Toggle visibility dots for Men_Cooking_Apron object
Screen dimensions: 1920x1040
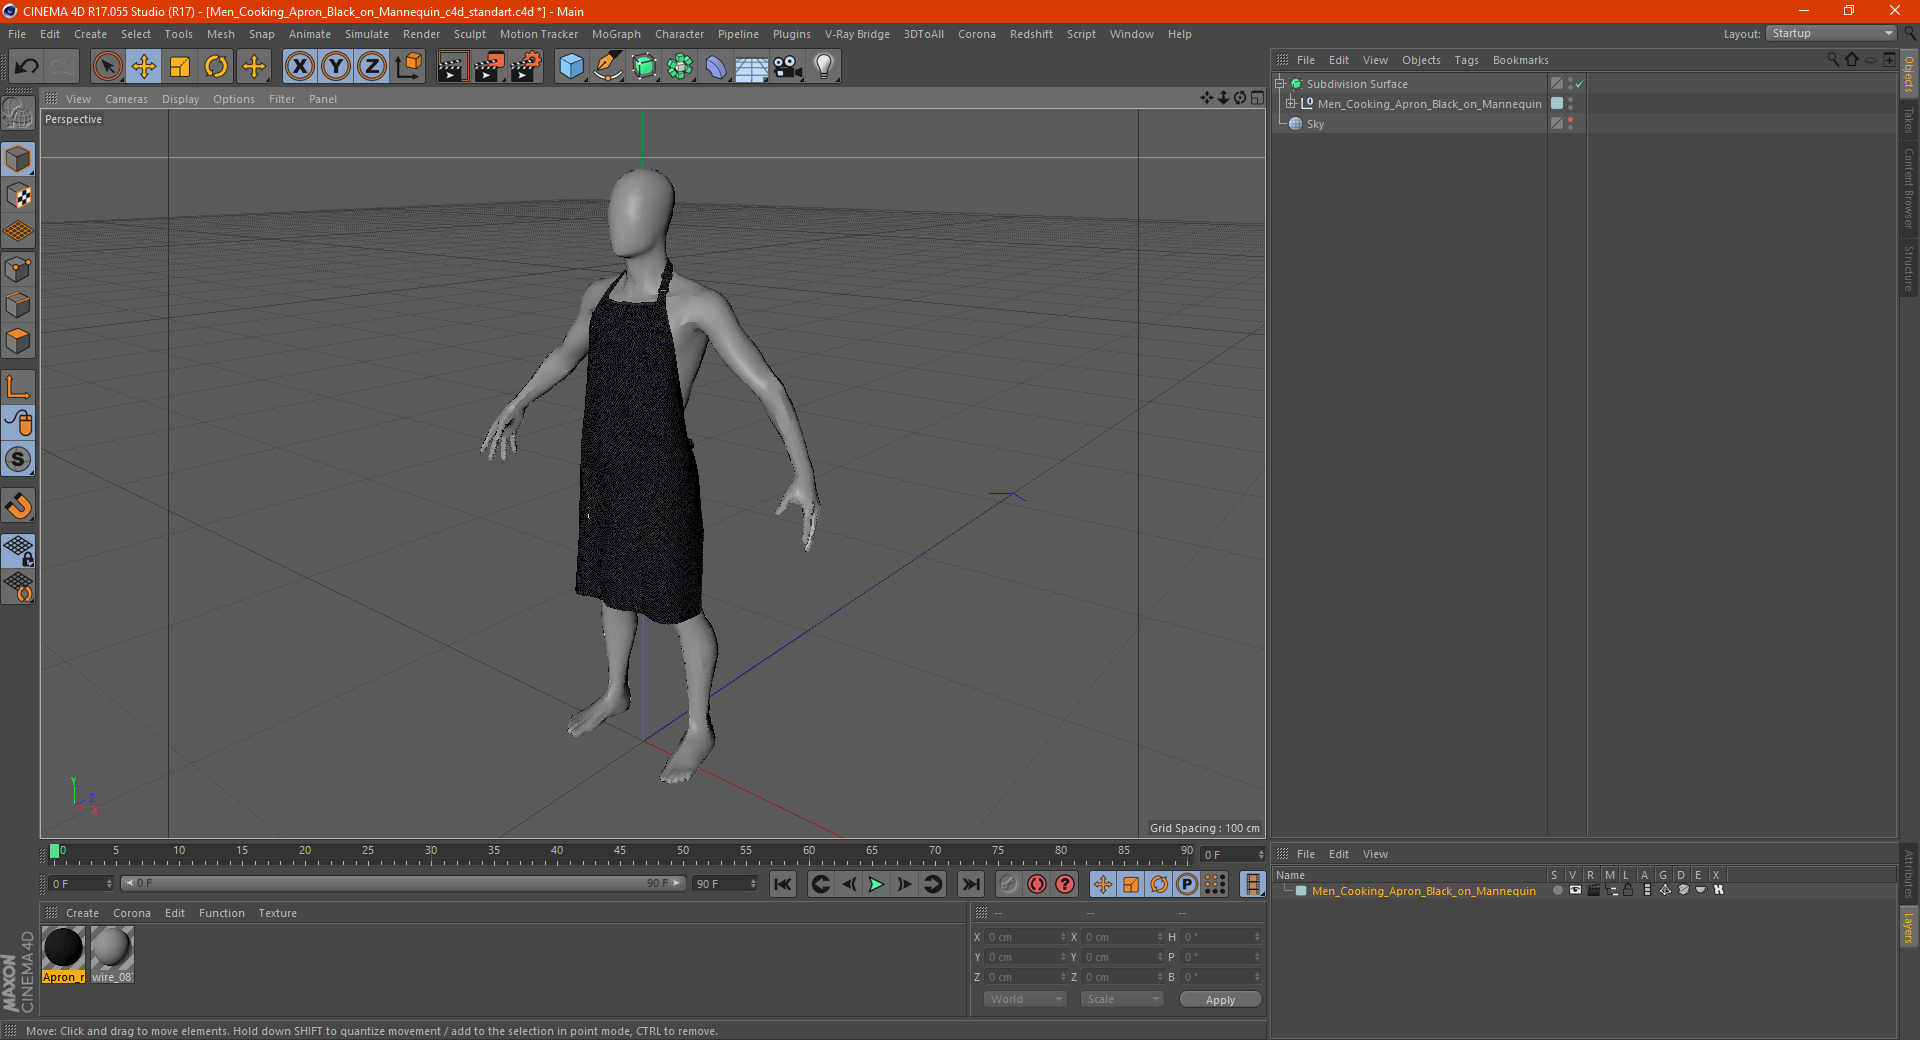(x=1570, y=104)
